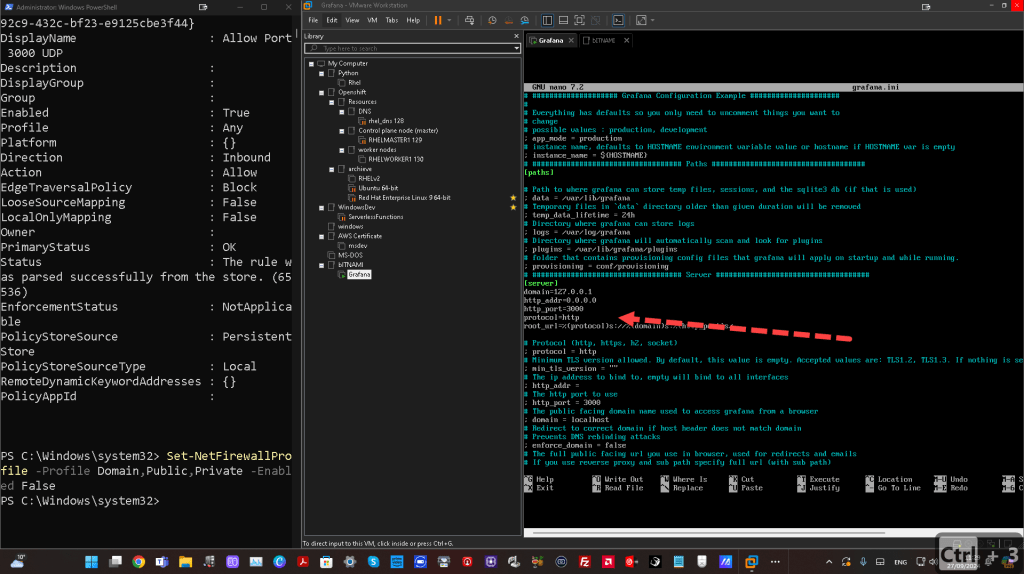Click the Send Ctrl+Alt+Del toolbar icon
1024x574 pixels.
(x=469, y=20)
